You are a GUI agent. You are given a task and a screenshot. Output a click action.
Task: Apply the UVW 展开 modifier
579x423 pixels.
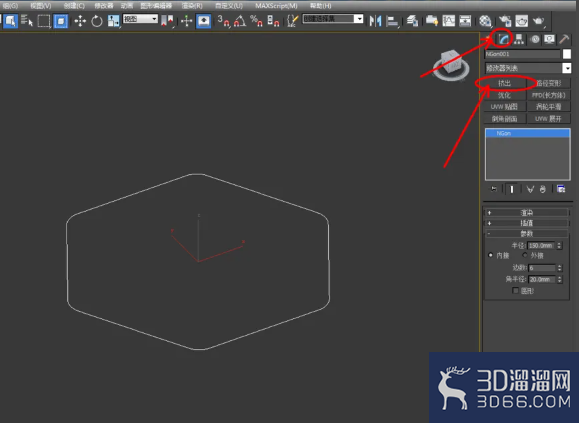point(548,118)
